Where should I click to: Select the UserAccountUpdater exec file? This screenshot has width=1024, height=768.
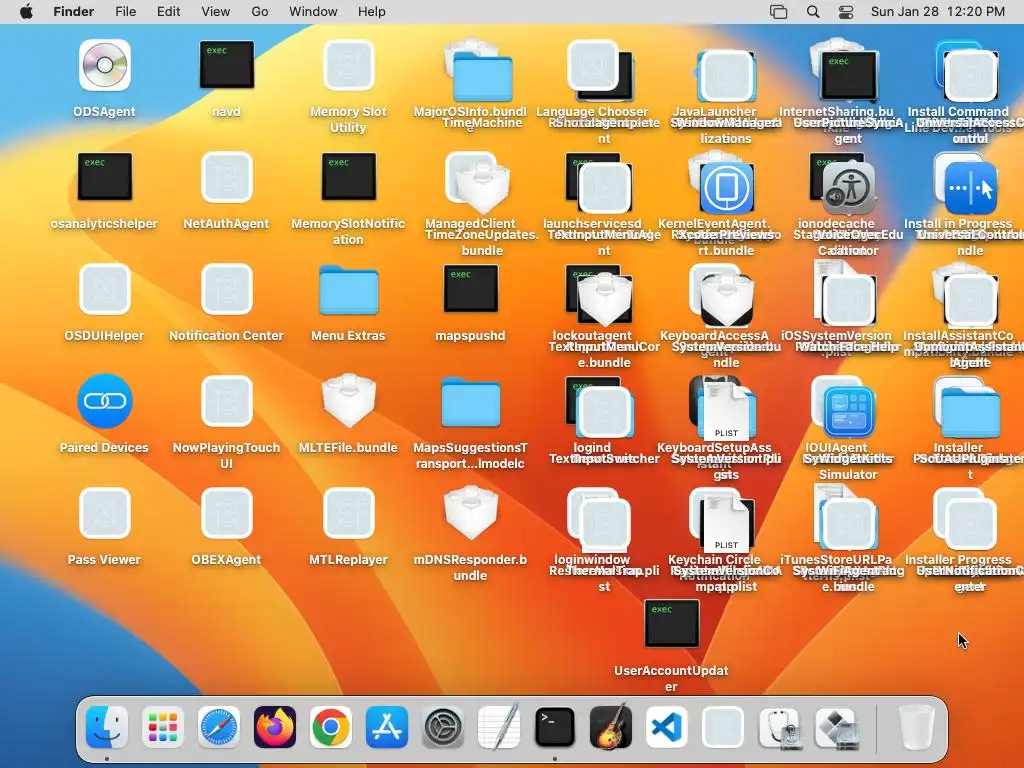point(671,624)
